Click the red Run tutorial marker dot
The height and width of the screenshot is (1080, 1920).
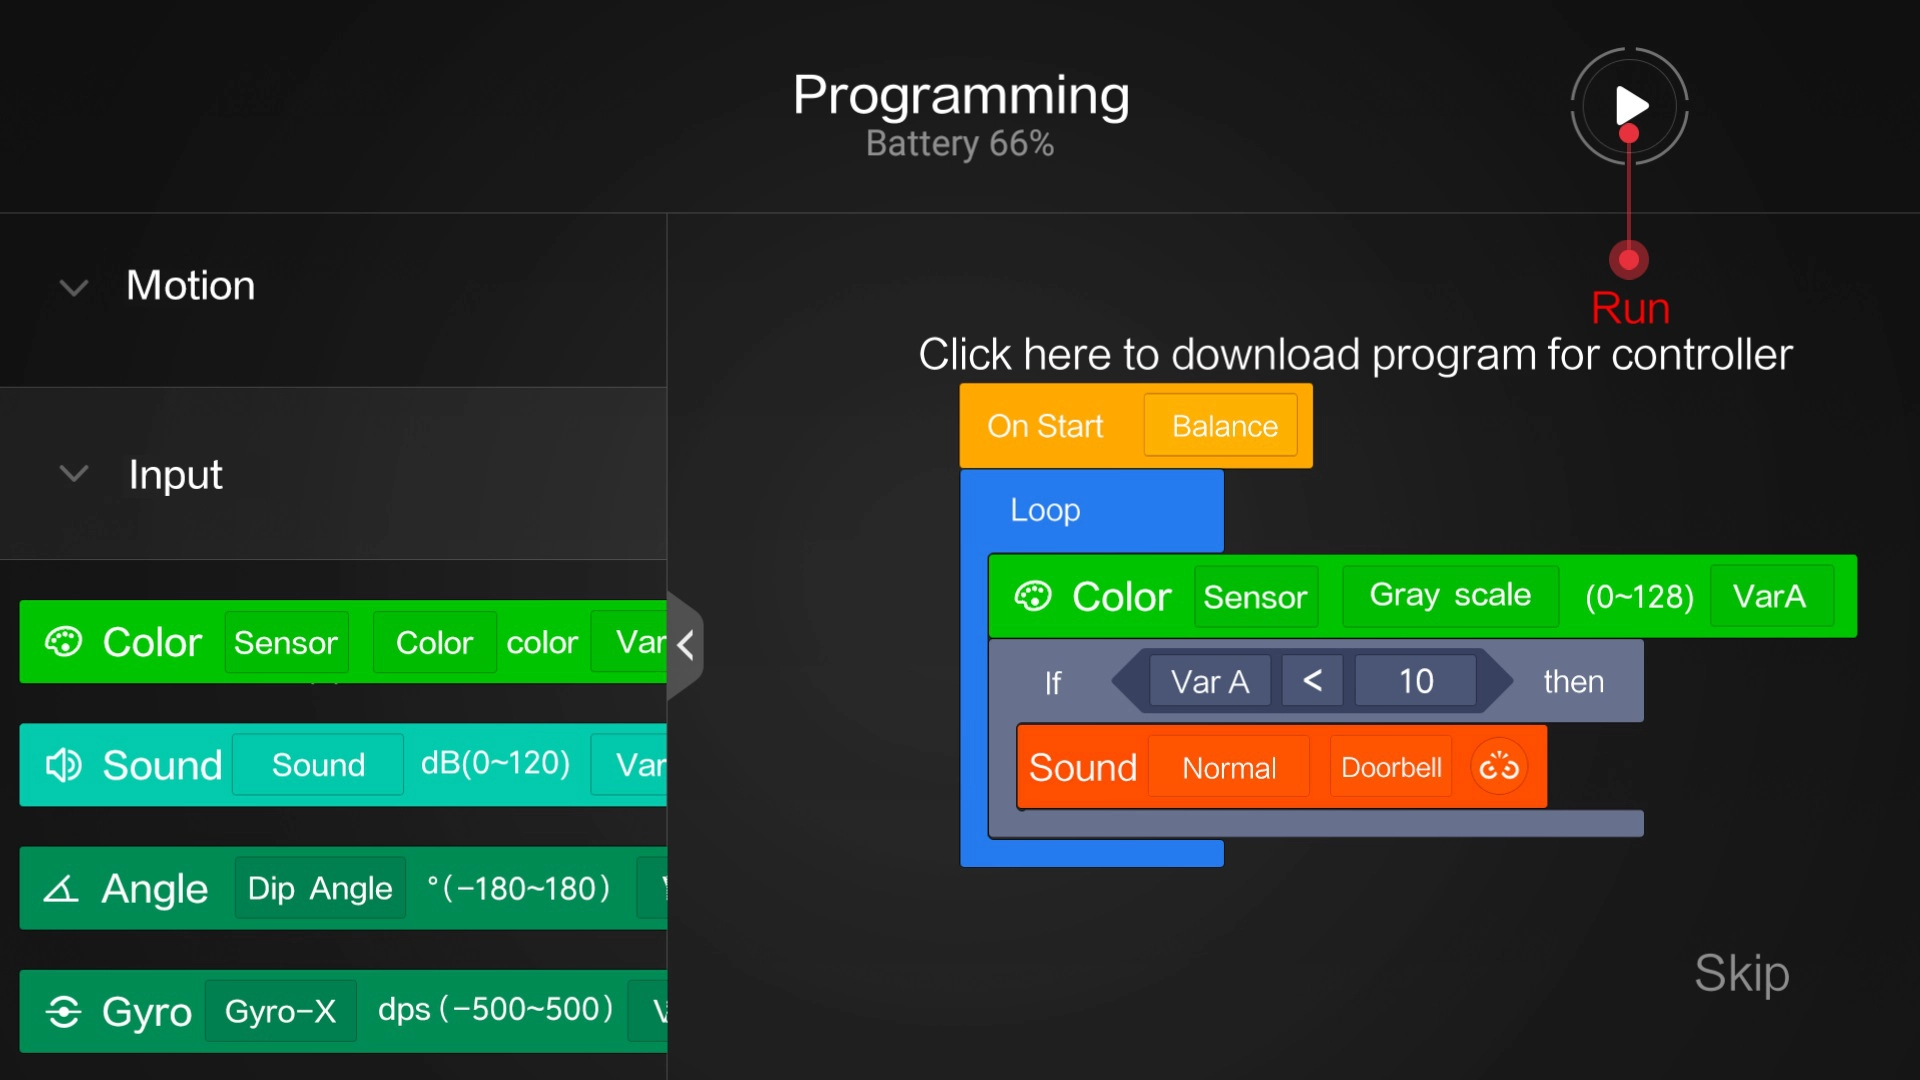[x=1629, y=260]
